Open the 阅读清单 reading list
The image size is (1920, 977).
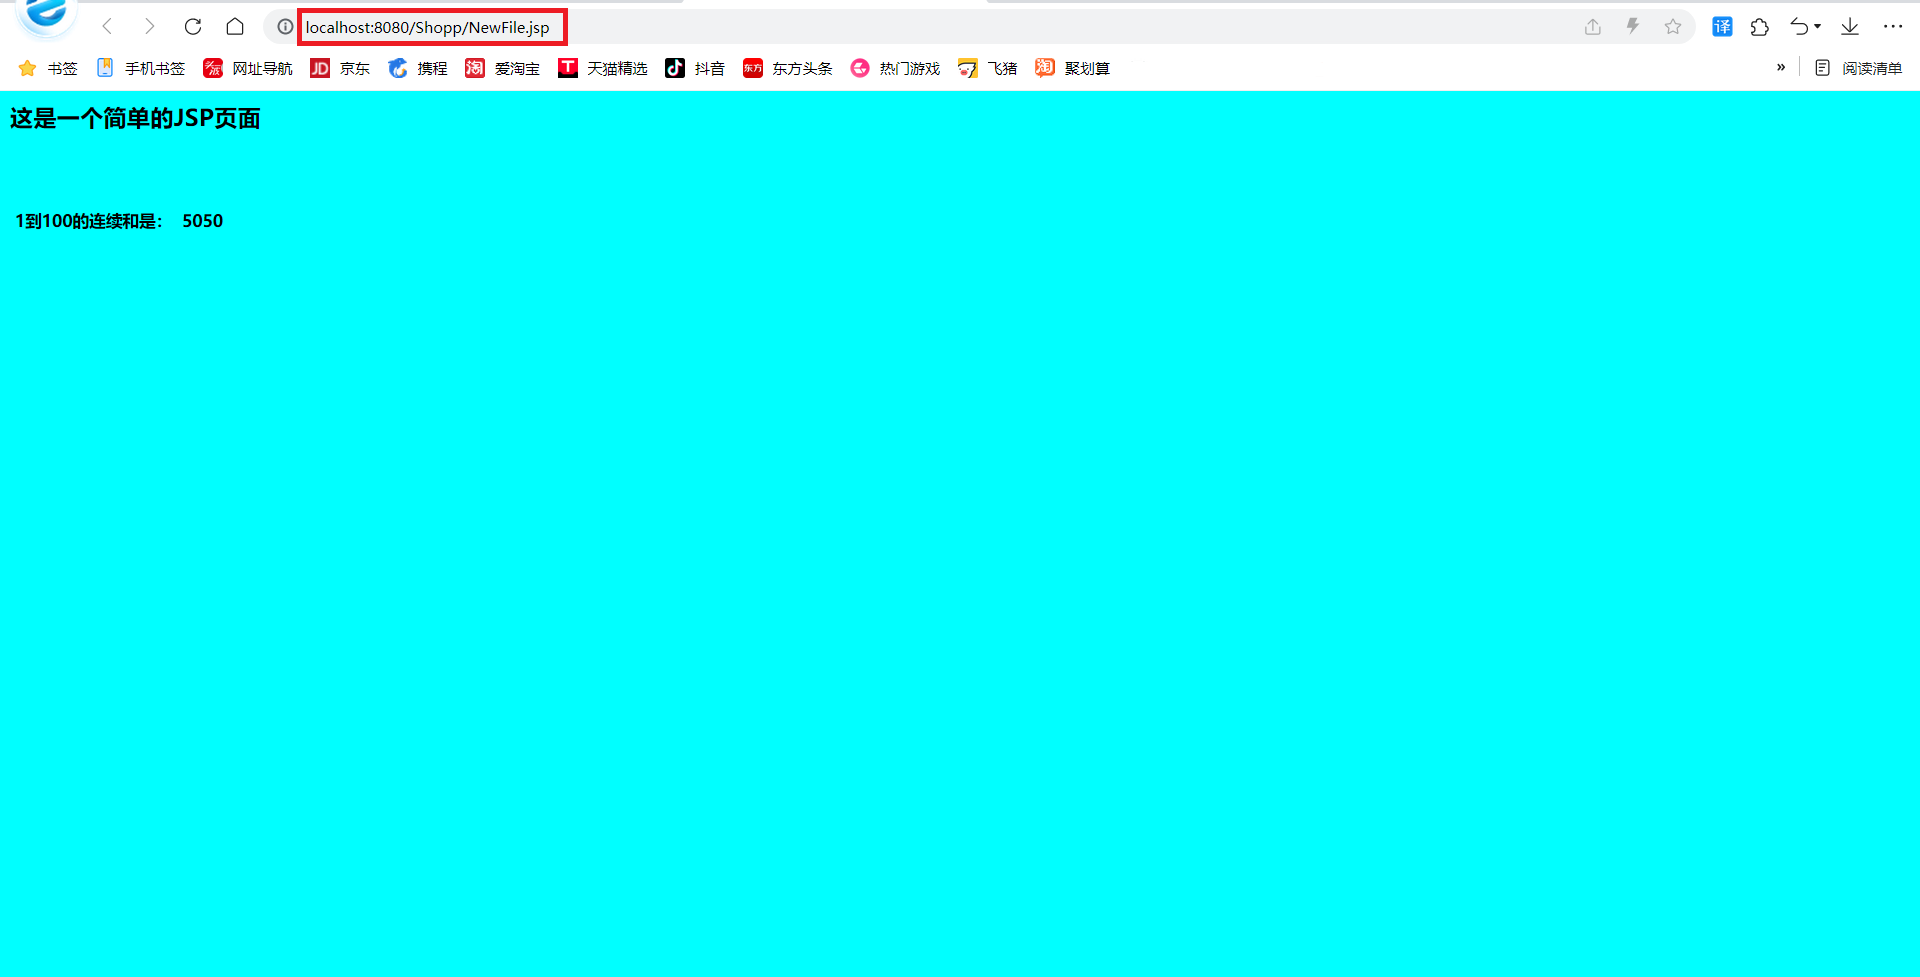point(1858,68)
